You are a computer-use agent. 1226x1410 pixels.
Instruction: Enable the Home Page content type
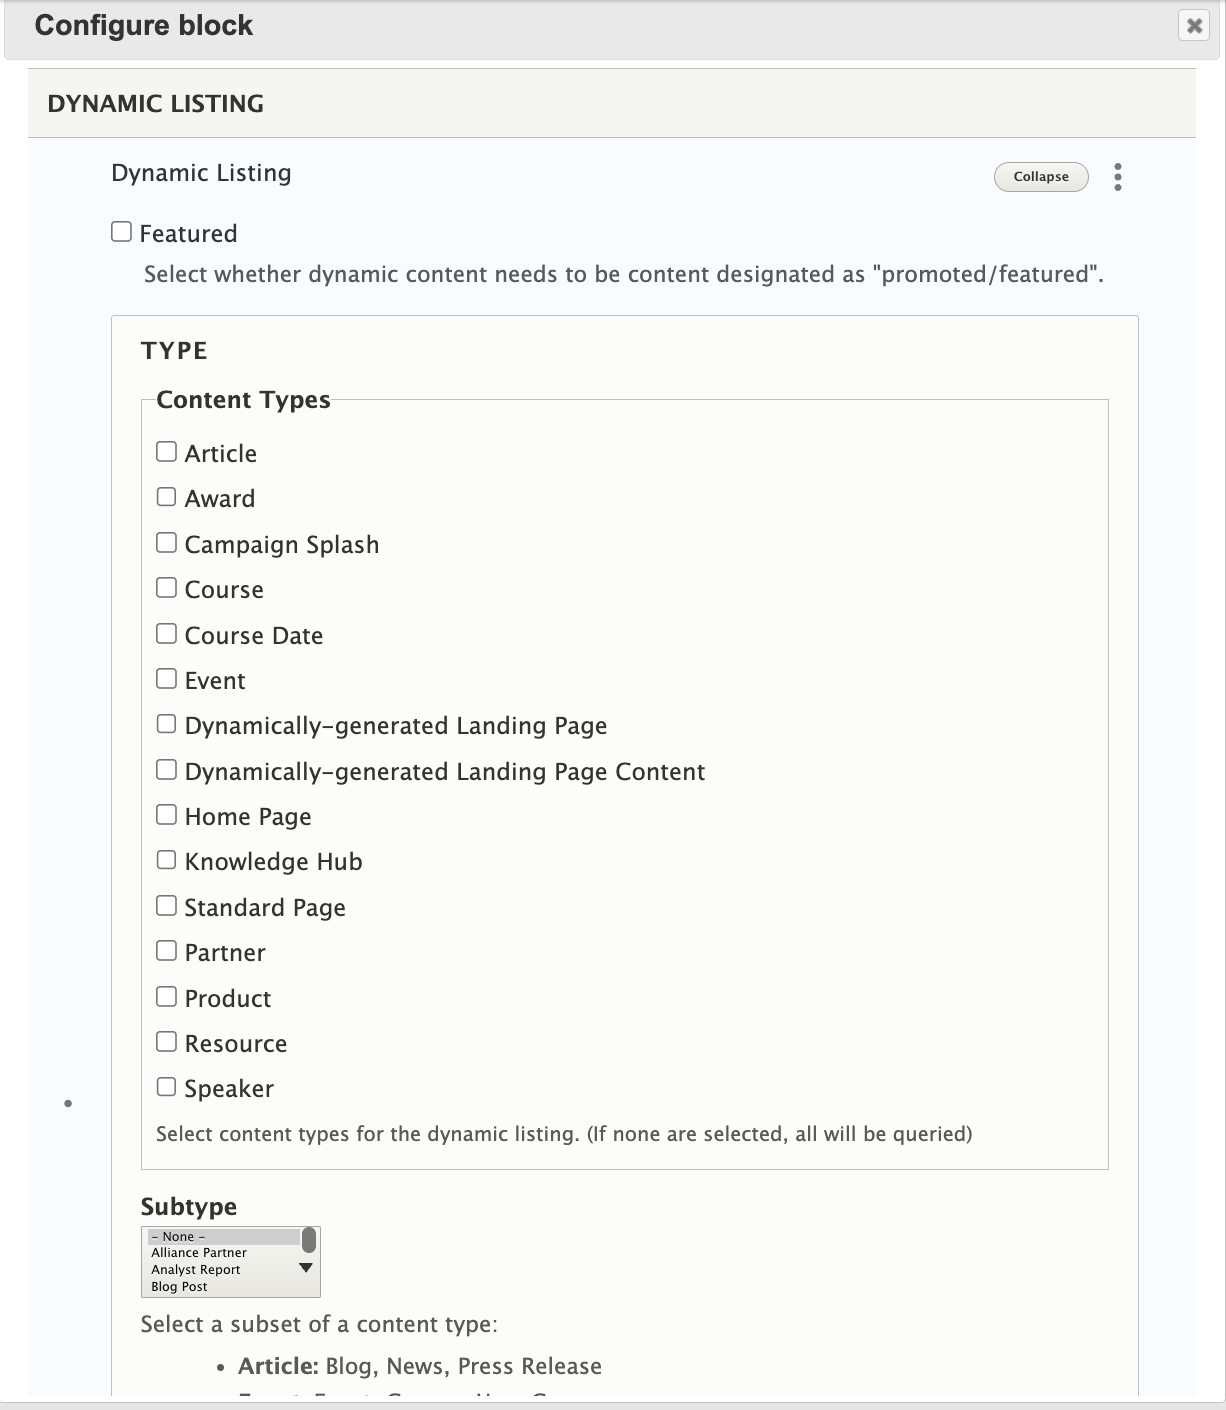pyautogui.click(x=166, y=813)
